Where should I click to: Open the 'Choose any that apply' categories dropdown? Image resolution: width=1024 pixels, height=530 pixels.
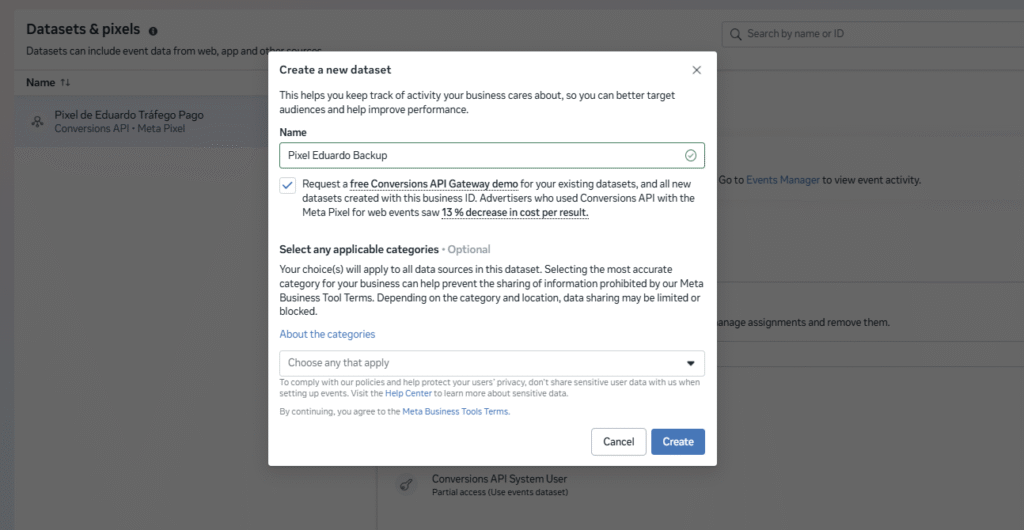click(x=480, y=363)
